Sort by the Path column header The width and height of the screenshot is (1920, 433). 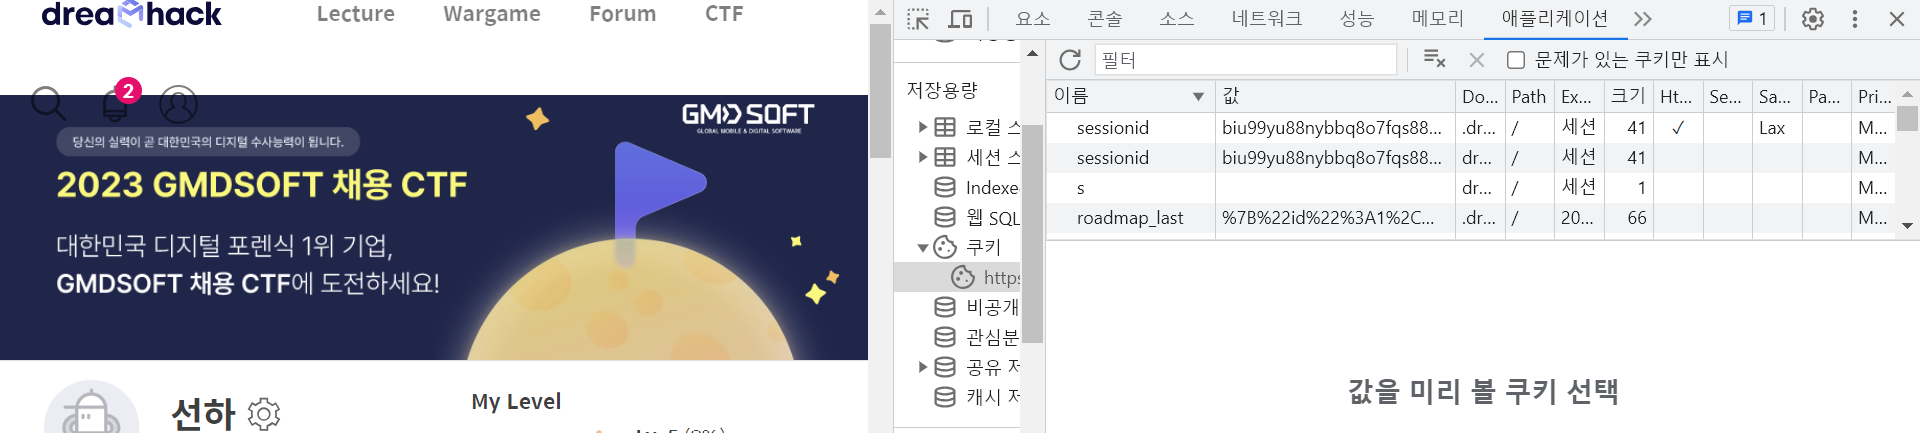(x=1529, y=96)
